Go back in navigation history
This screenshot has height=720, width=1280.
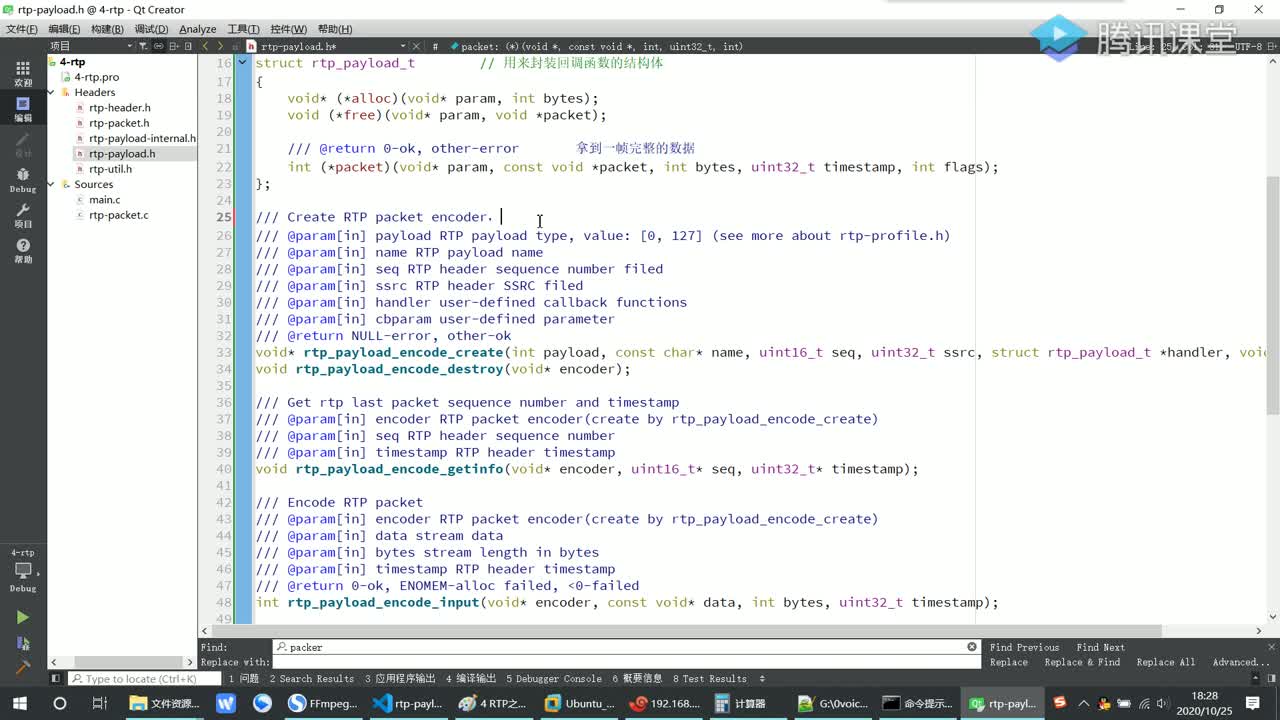pyautogui.click(x=206, y=46)
